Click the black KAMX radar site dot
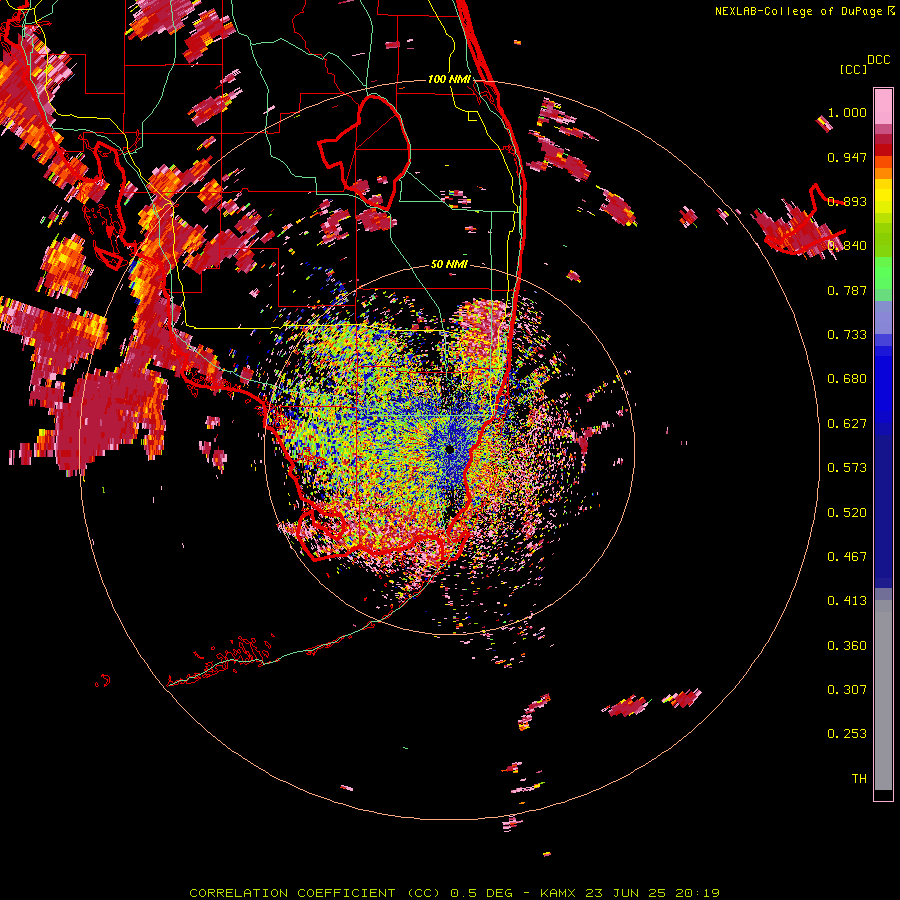 click(x=449, y=449)
